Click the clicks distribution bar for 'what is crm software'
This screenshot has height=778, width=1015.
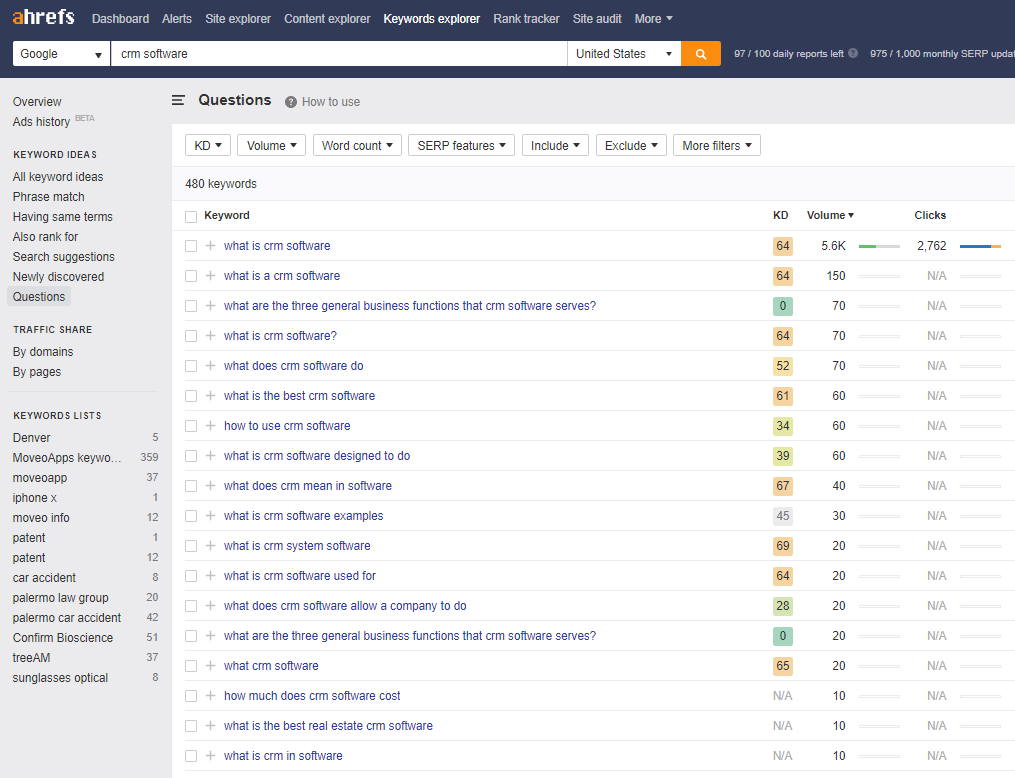click(980, 246)
